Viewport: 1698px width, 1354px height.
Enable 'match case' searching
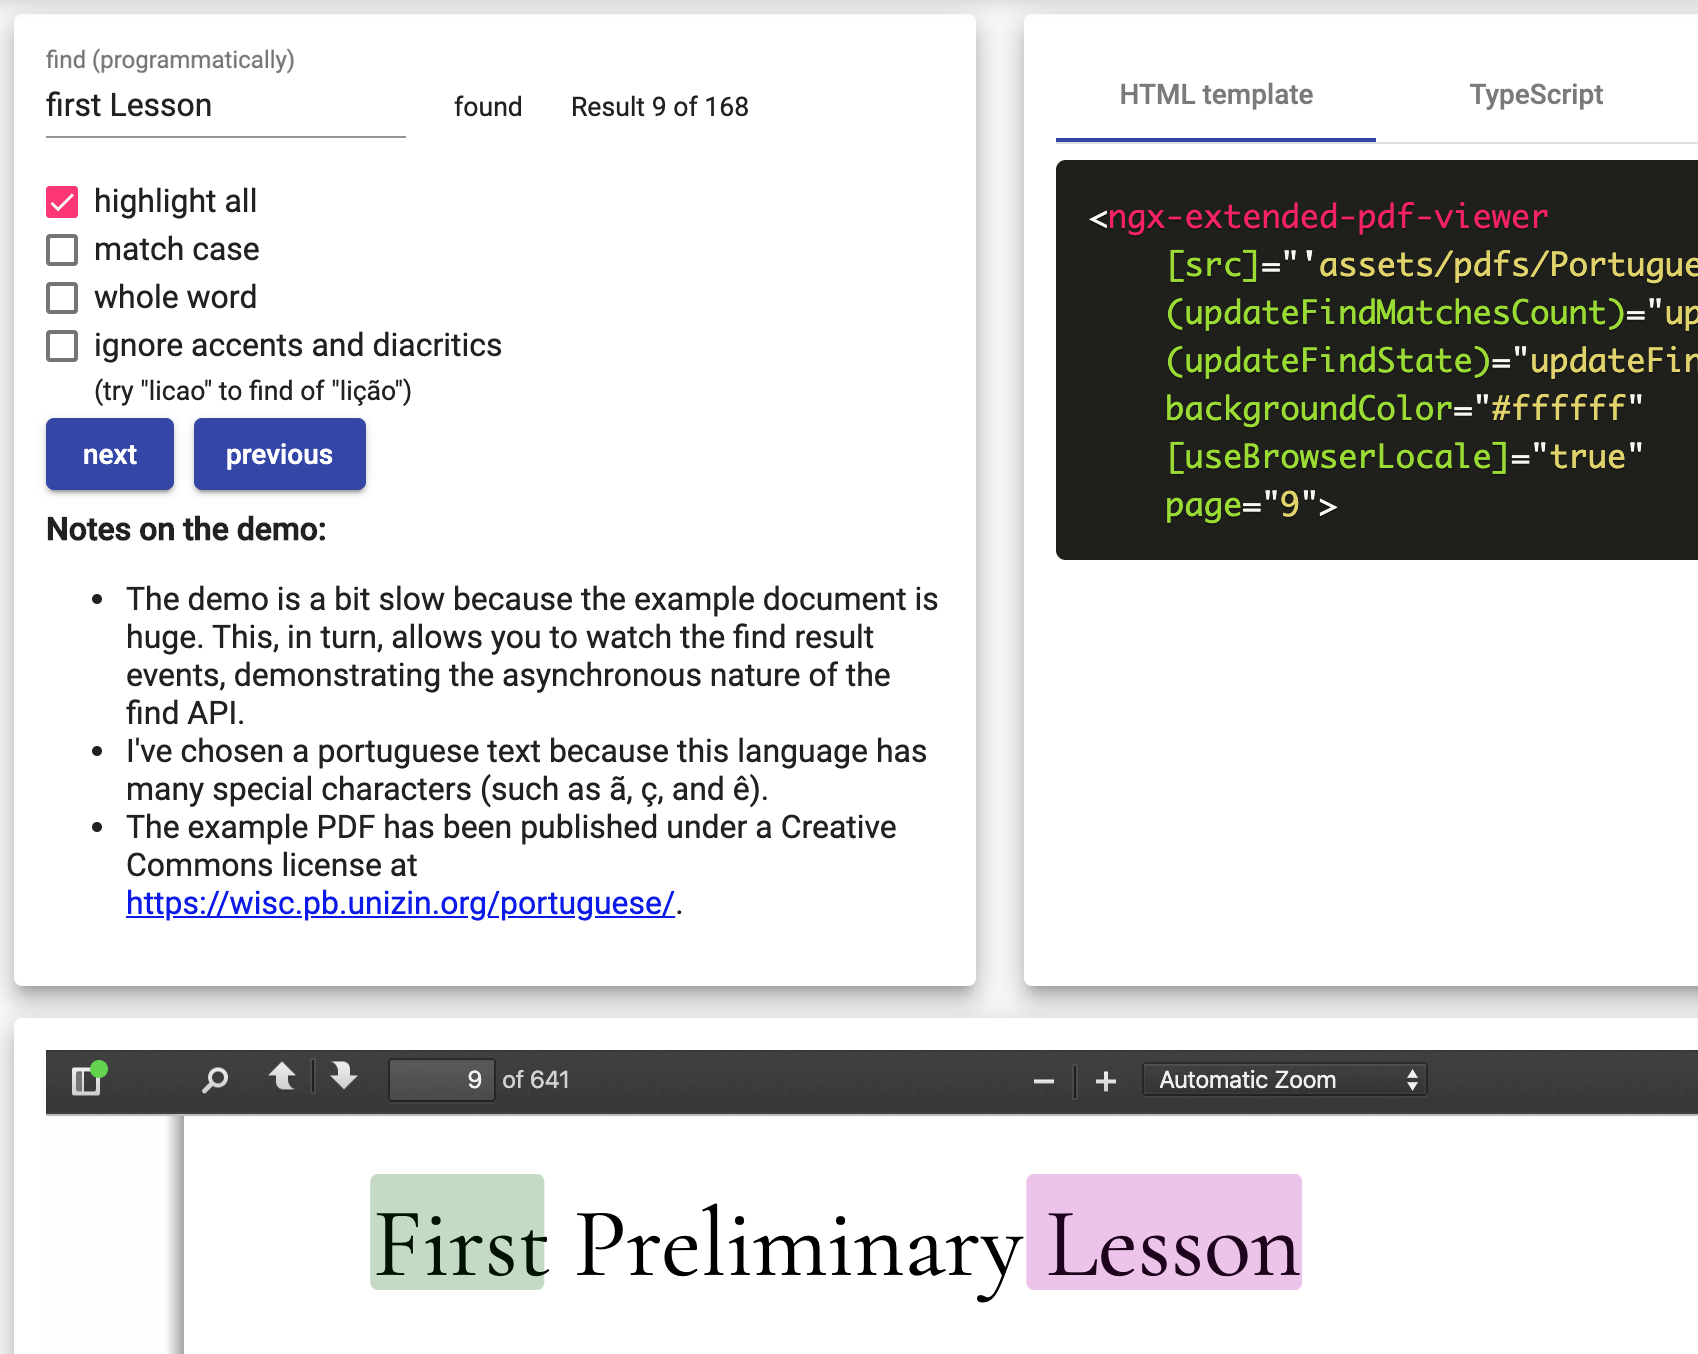[62, 249]
